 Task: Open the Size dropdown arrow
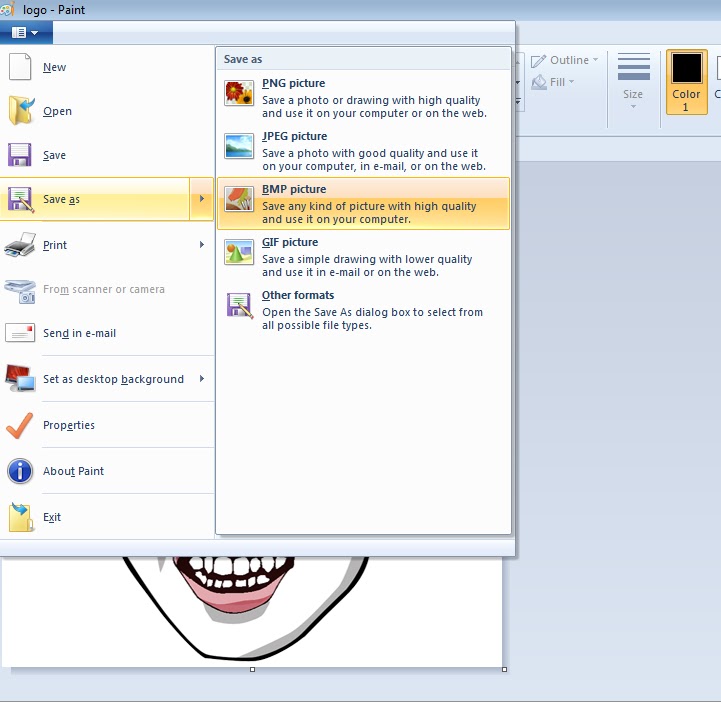[x=633, y=107]
